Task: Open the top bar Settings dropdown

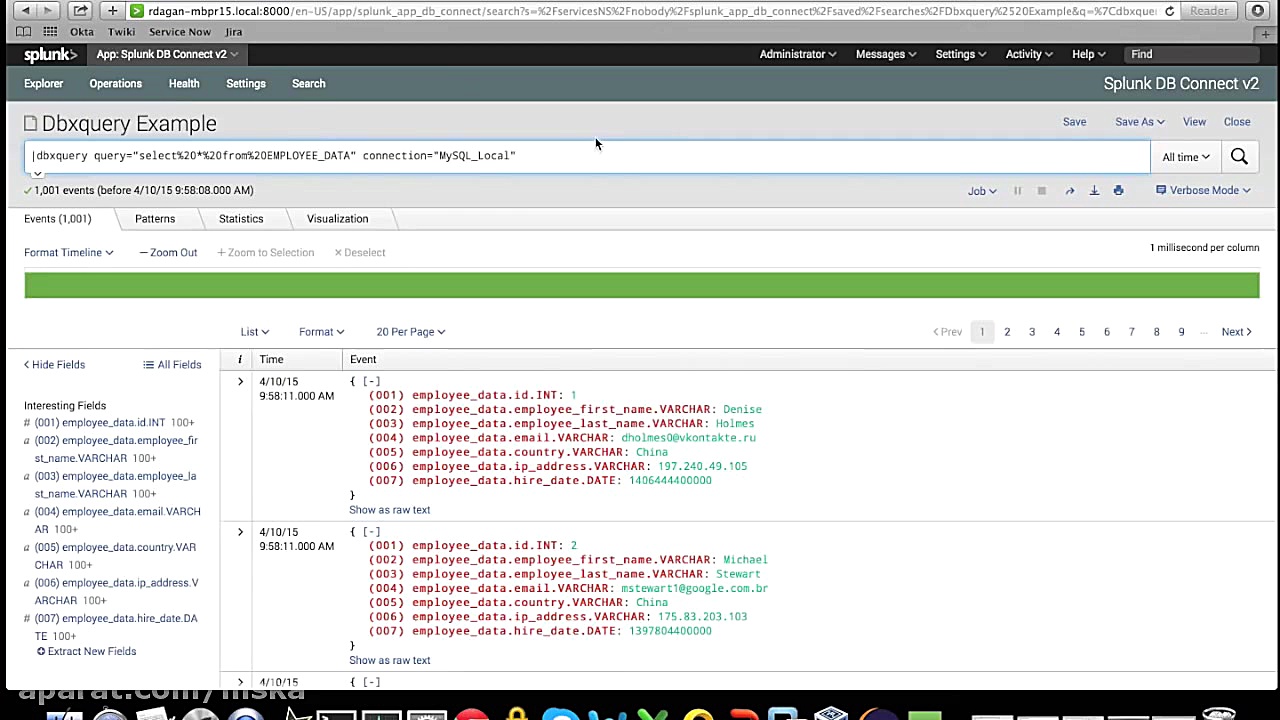Action: pyautogui.click(x=960, y=54)
